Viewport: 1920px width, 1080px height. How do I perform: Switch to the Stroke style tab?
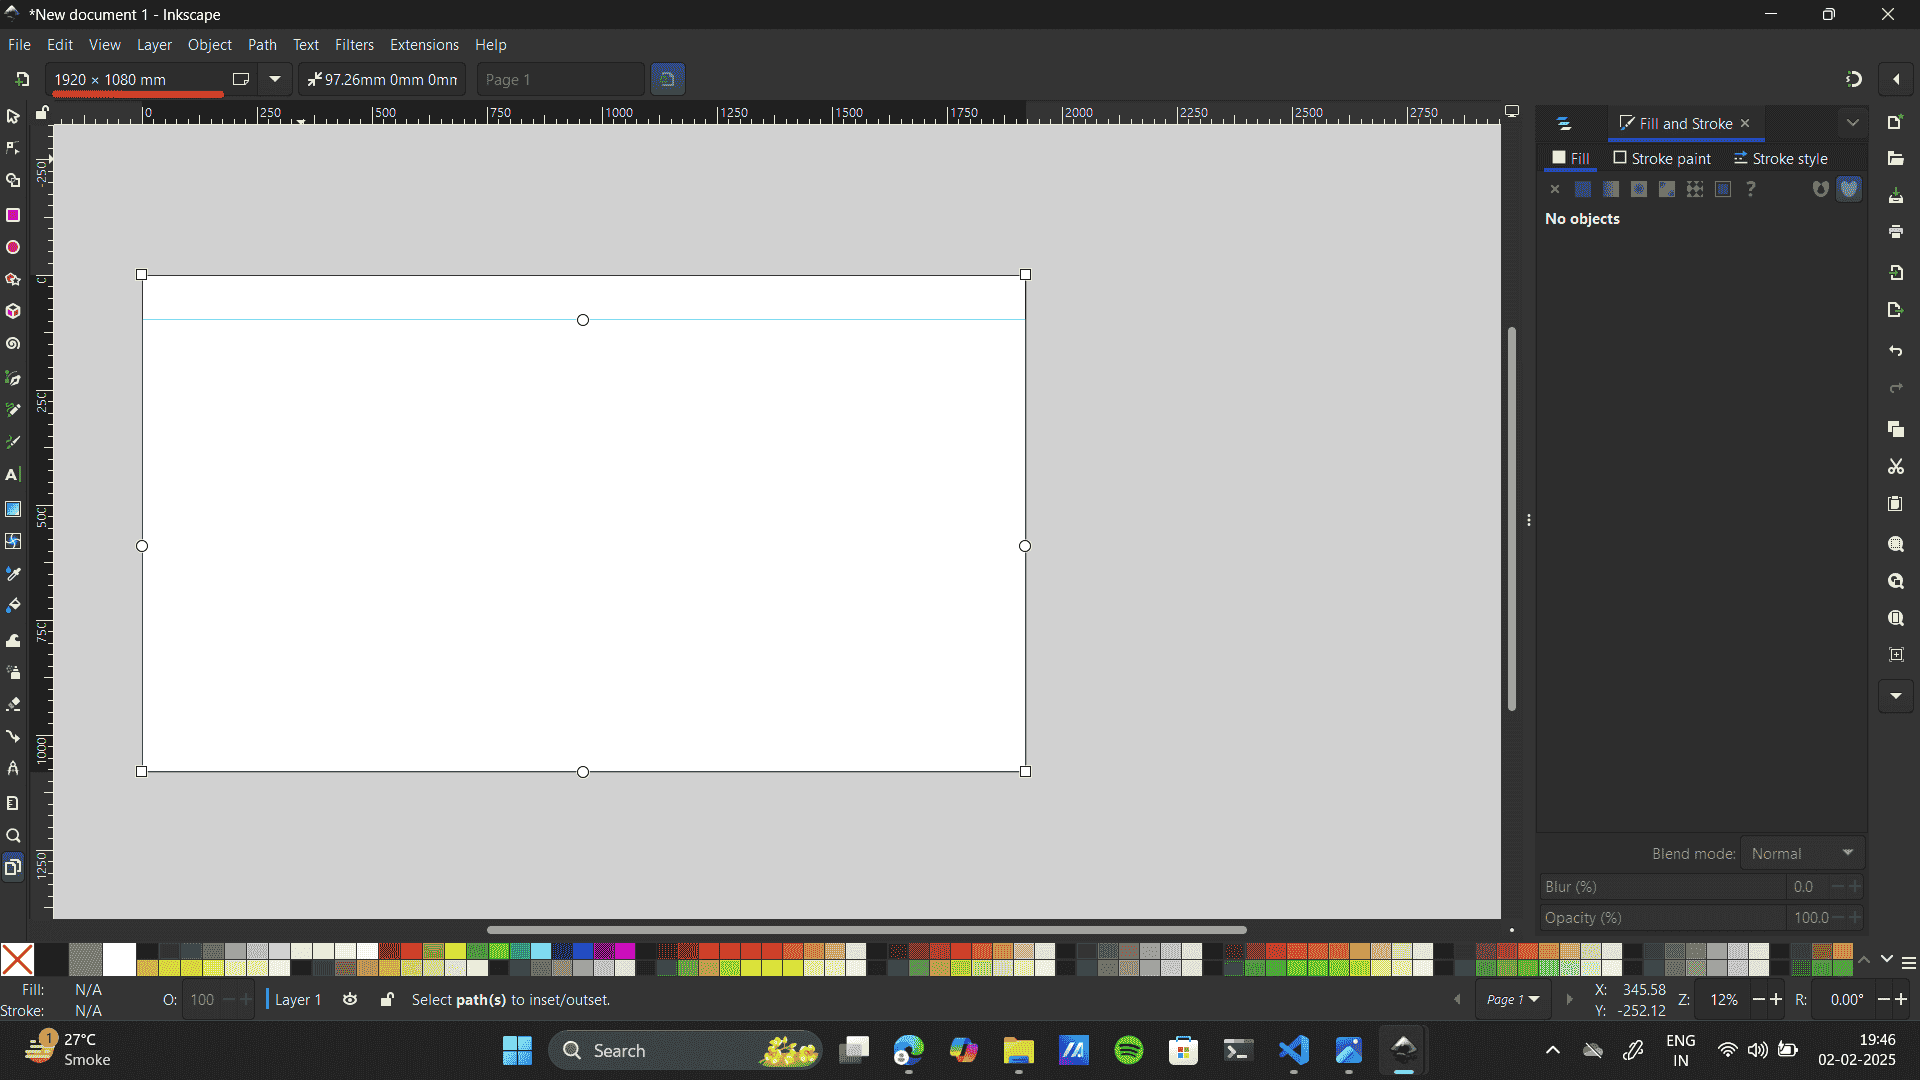pos(1780,158)
